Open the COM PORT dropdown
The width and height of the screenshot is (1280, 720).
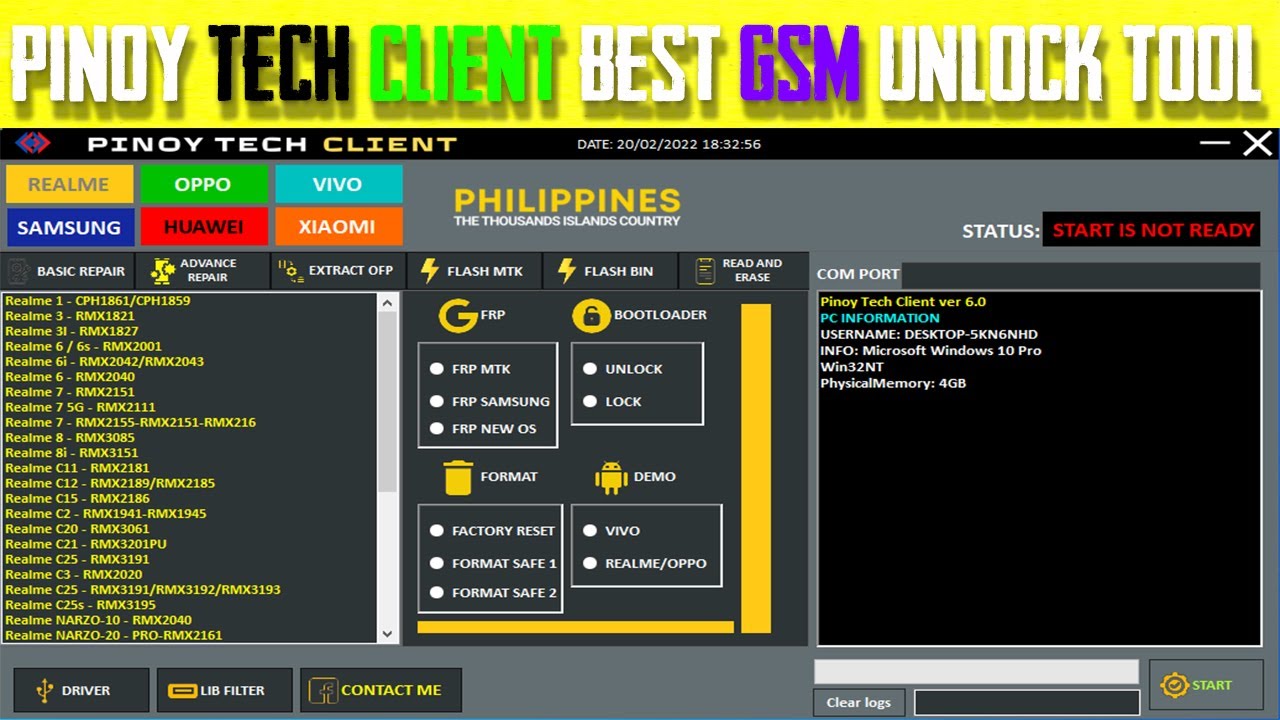1080,275
